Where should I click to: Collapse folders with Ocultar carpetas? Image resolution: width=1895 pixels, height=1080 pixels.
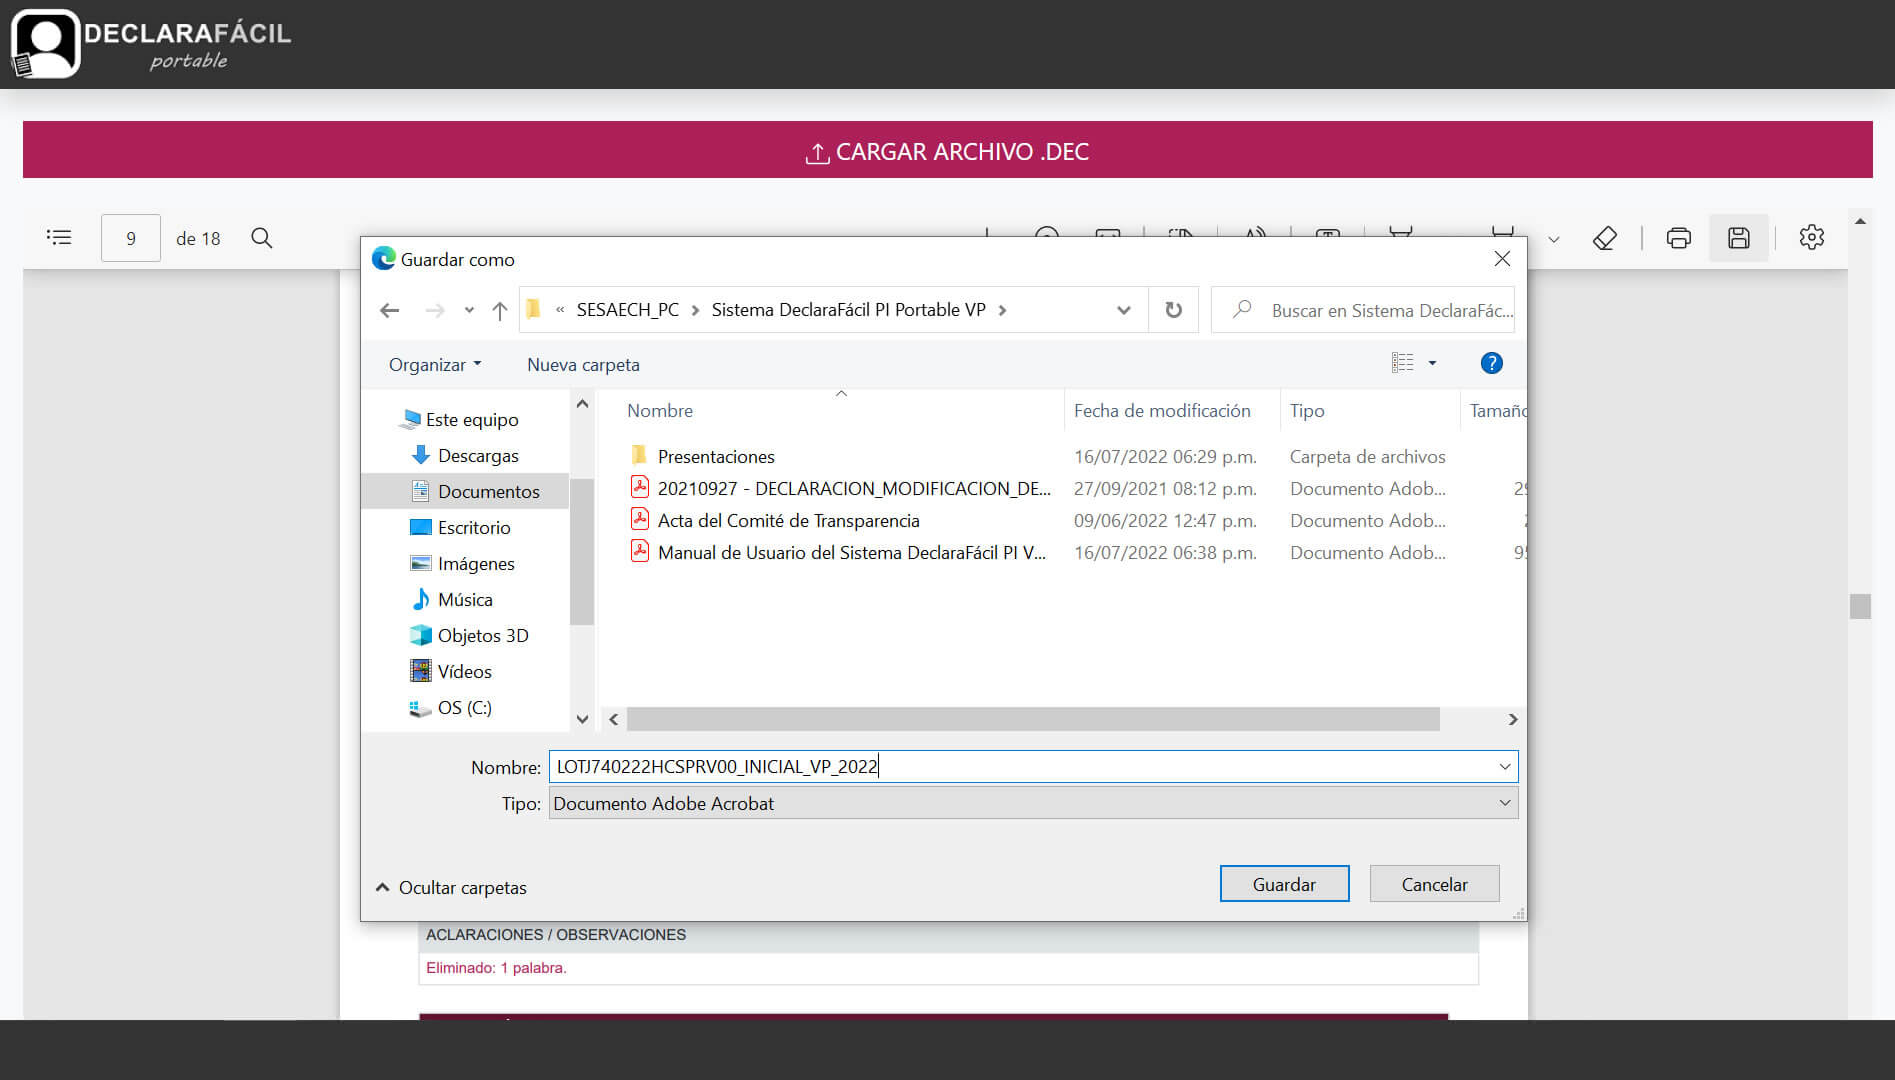click(x=451, y=888)
